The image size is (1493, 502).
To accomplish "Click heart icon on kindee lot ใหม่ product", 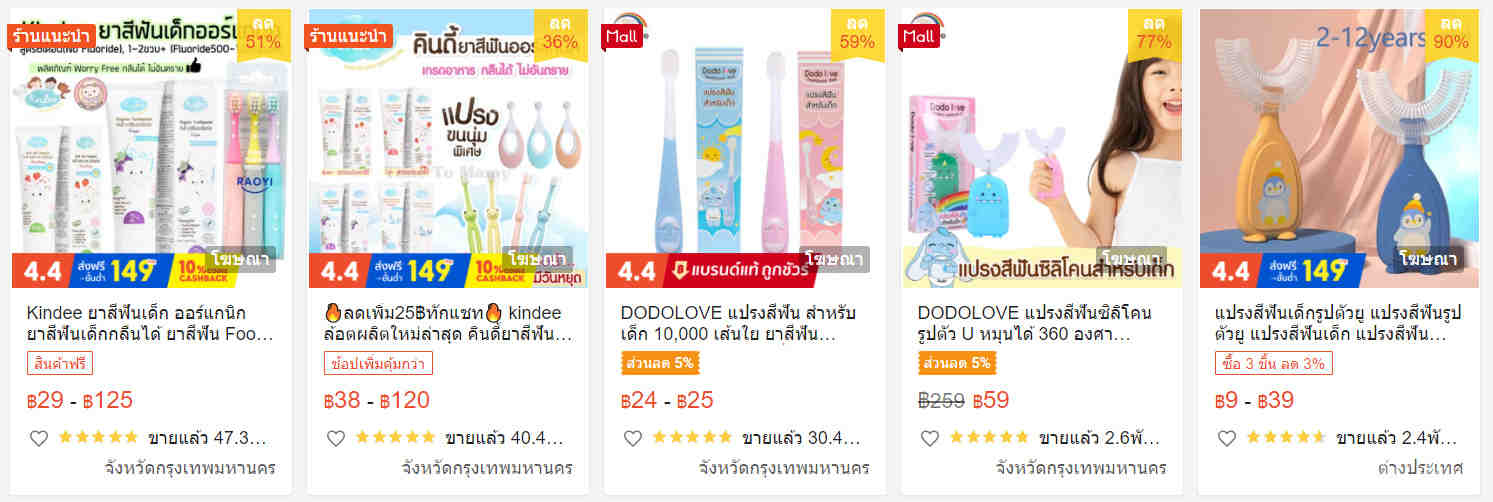I will click(x=336, y=438).
